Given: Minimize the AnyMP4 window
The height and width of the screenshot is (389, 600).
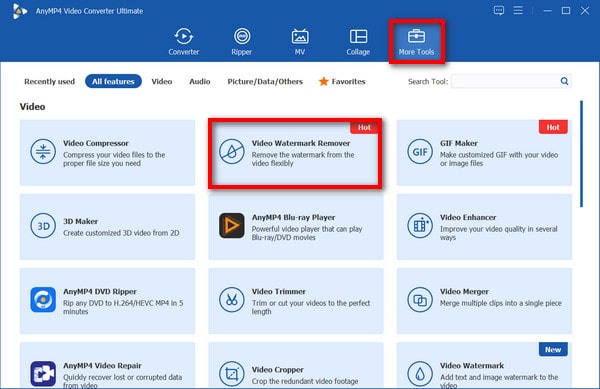Looking at the screenshot, I should click(x=547, y=11).
